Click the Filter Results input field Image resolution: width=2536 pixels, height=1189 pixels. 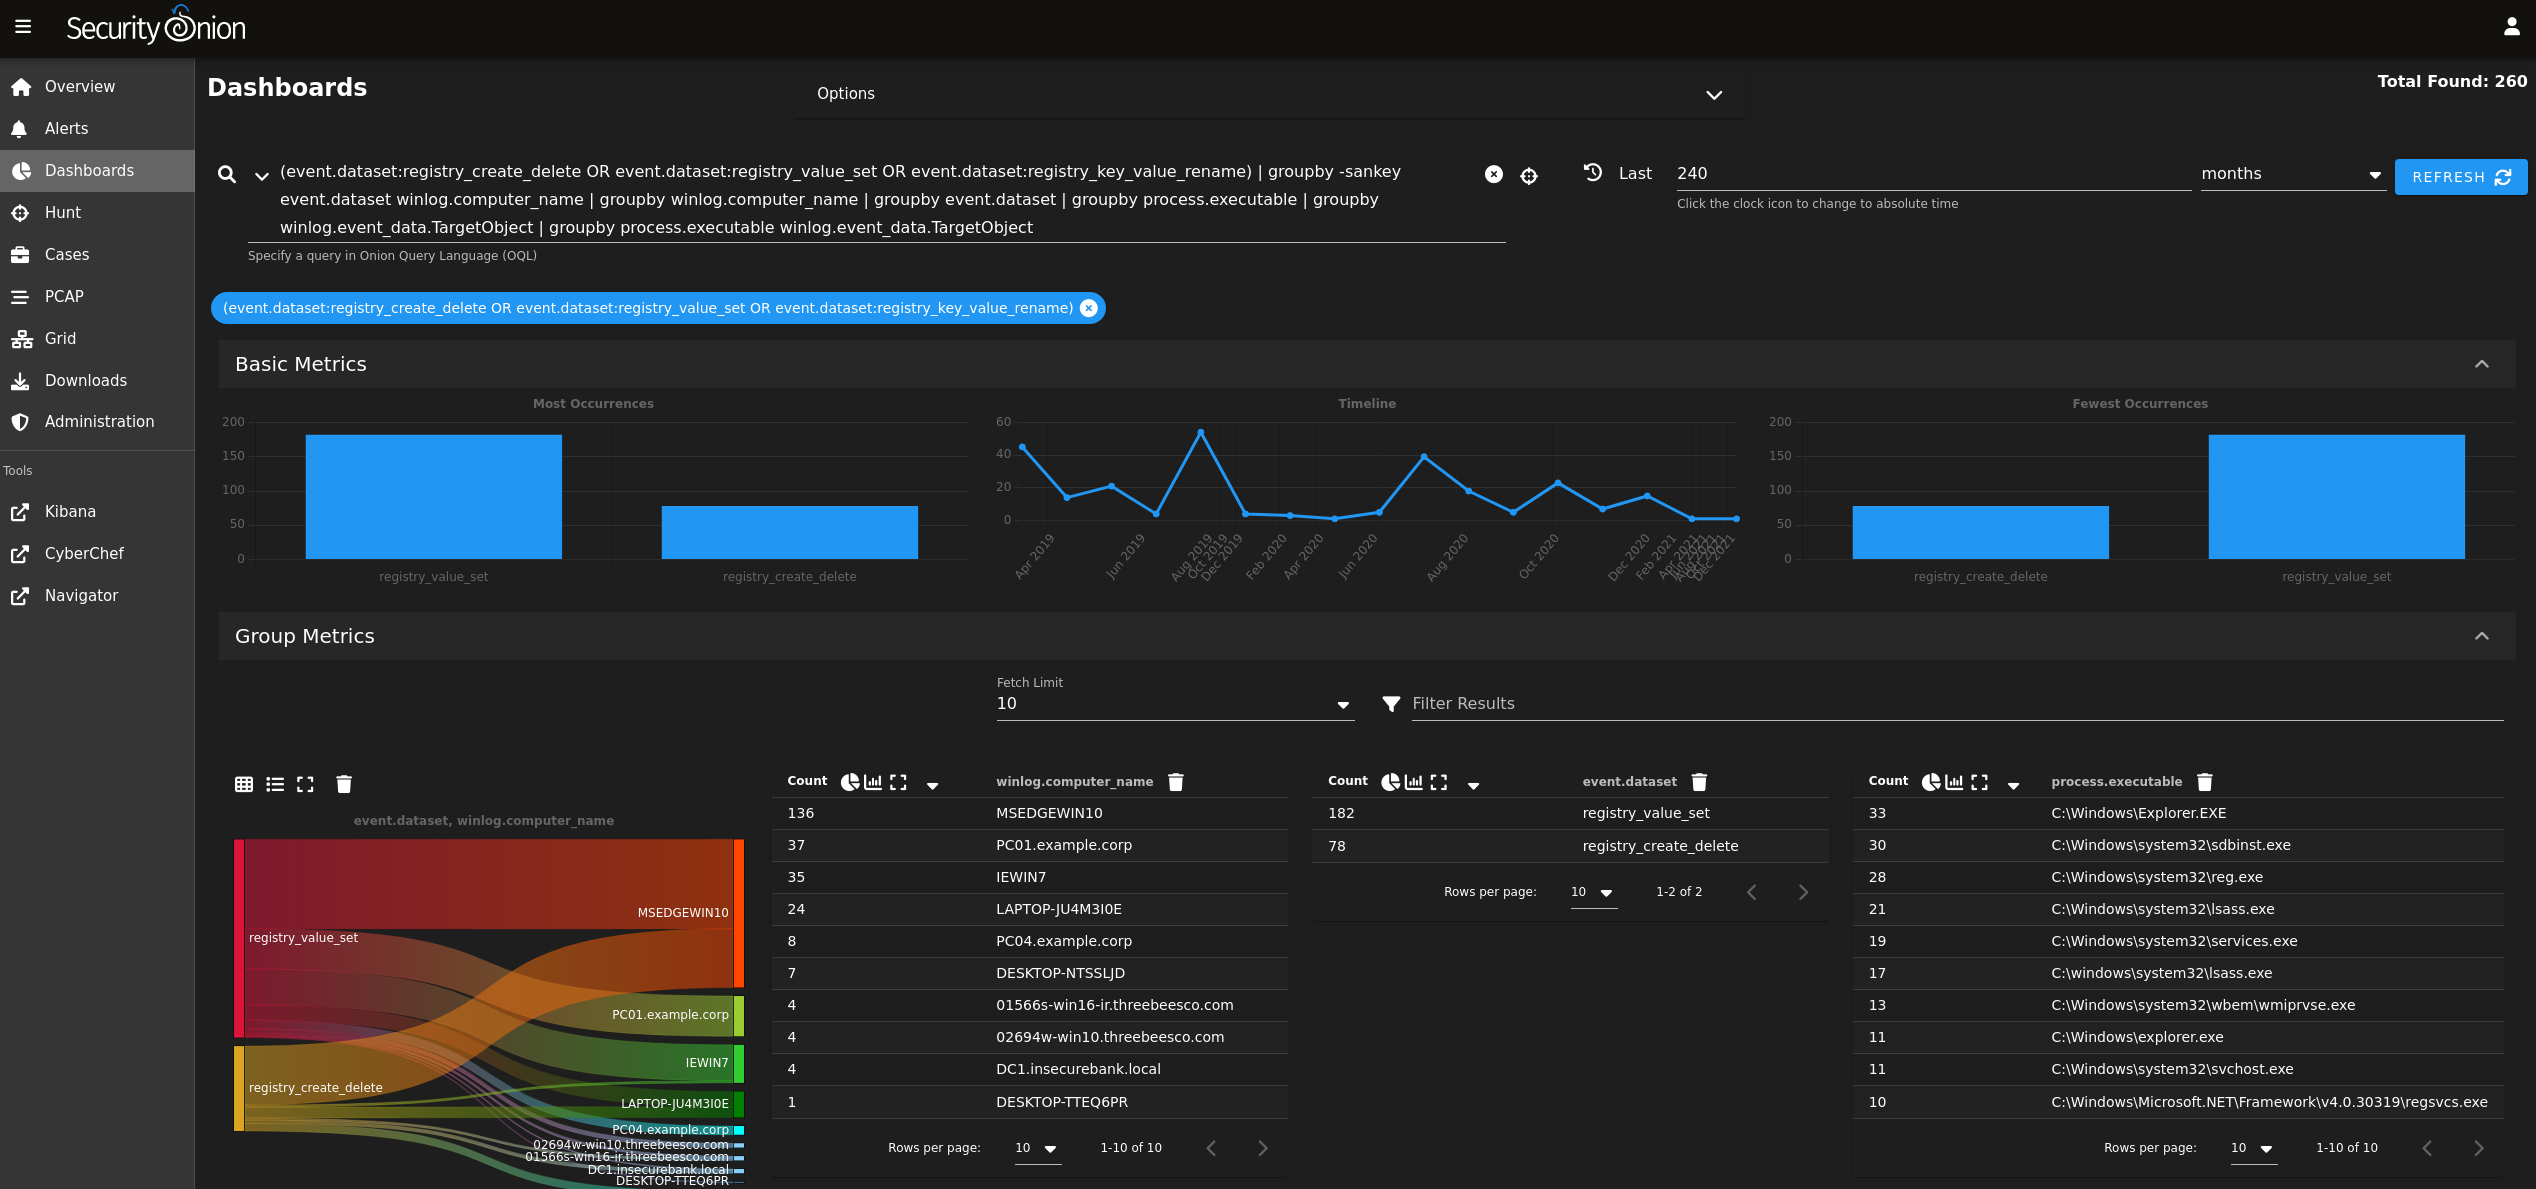(x=1950, y=704)
